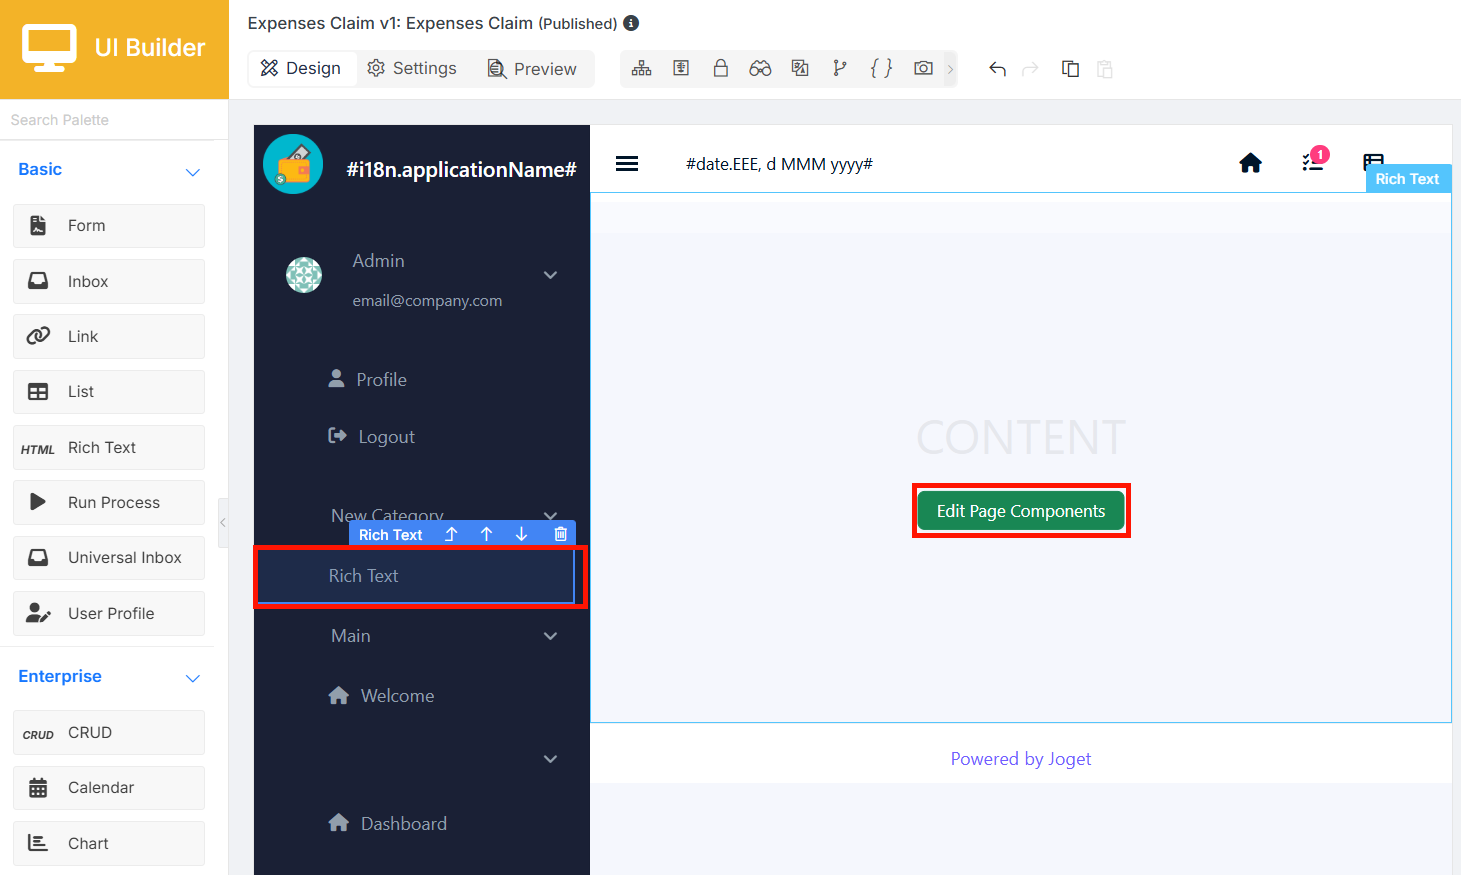Image resolution: width=1461 pixels, height=875 pixels.
Task: Expand the Admin user dropdown chevron
Action: click(550, 275)
